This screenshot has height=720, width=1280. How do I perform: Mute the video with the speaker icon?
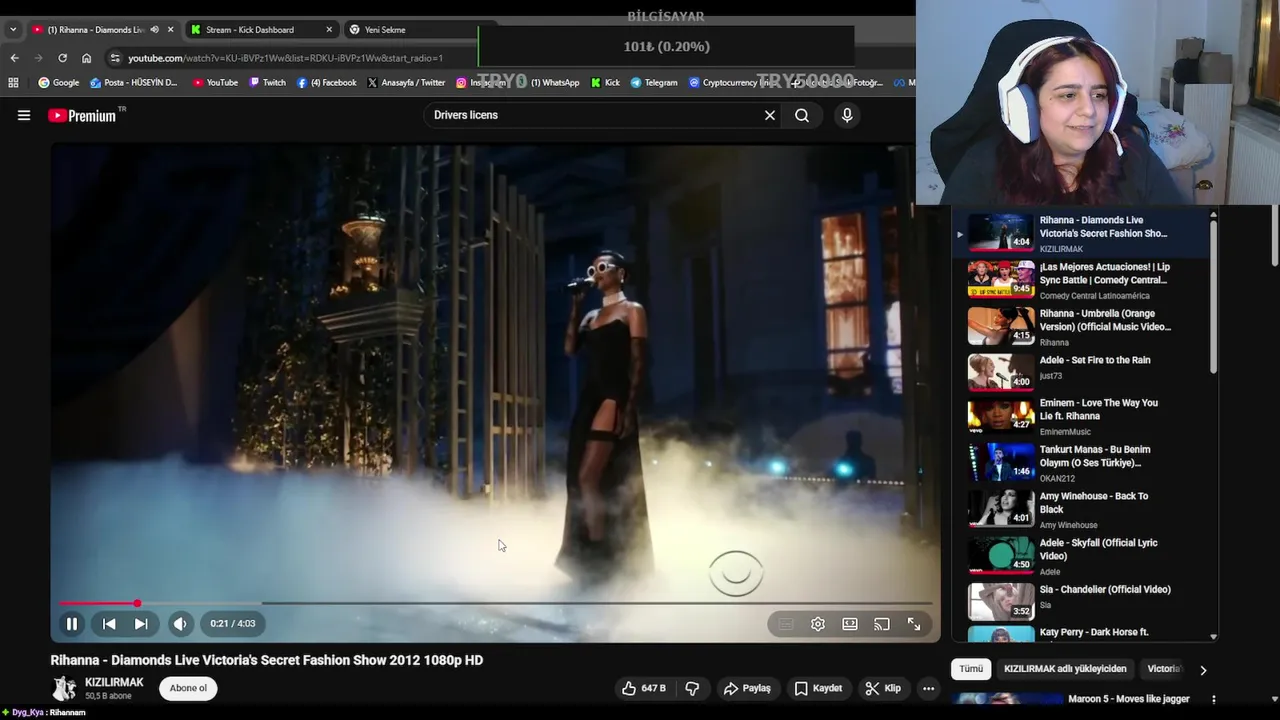click(180, 624)
